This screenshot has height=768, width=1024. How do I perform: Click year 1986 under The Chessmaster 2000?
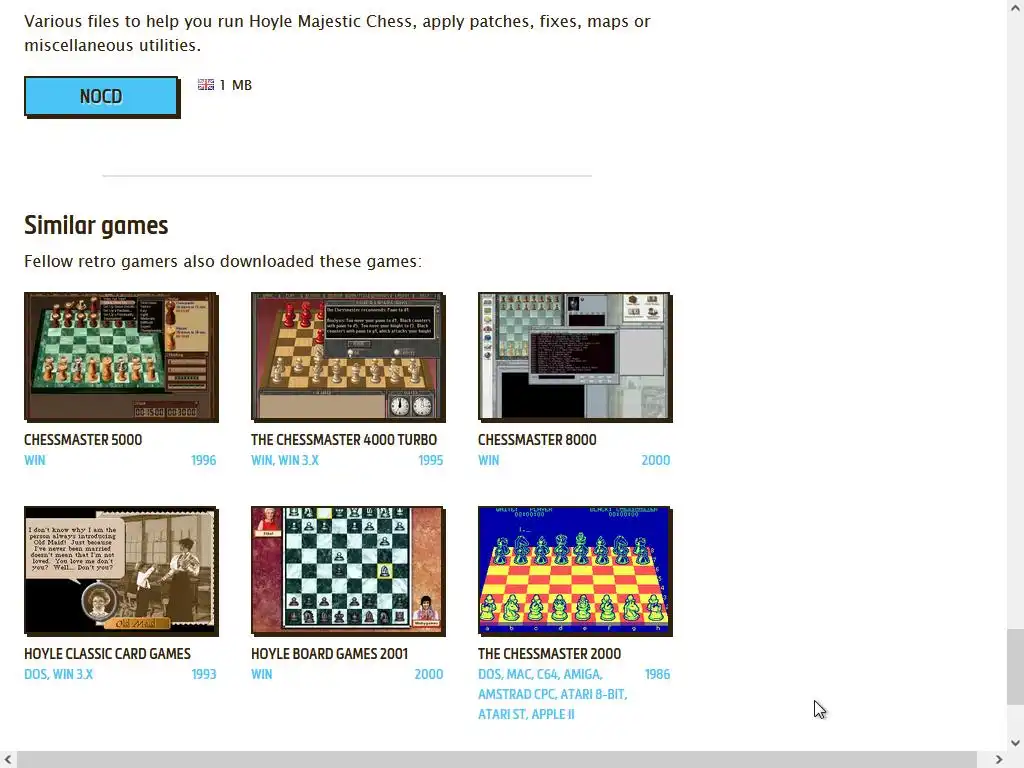pos(657,674)
